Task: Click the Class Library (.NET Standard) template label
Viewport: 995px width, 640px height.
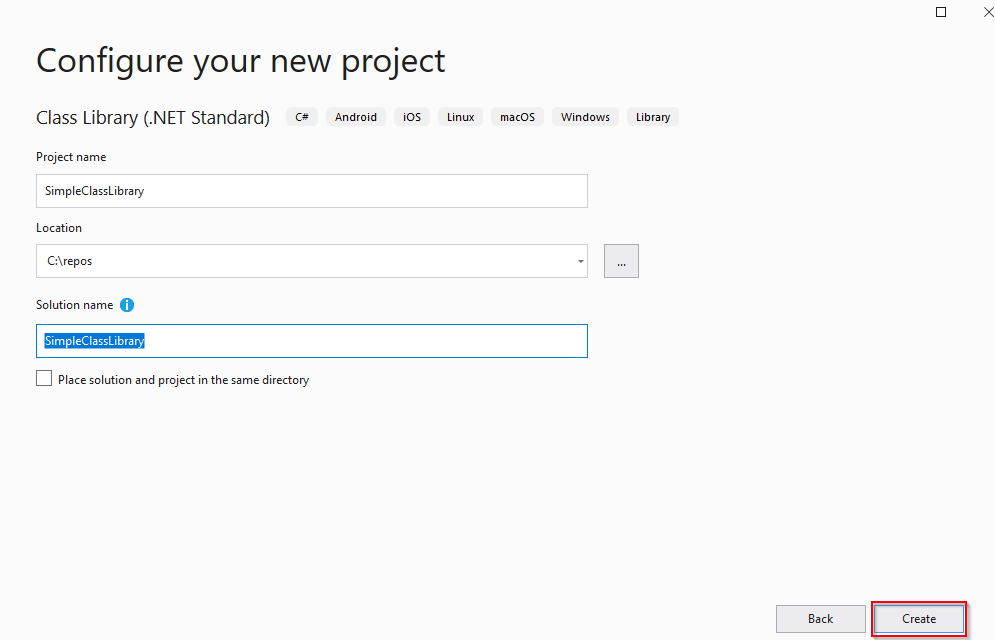Action: (152, 117)
